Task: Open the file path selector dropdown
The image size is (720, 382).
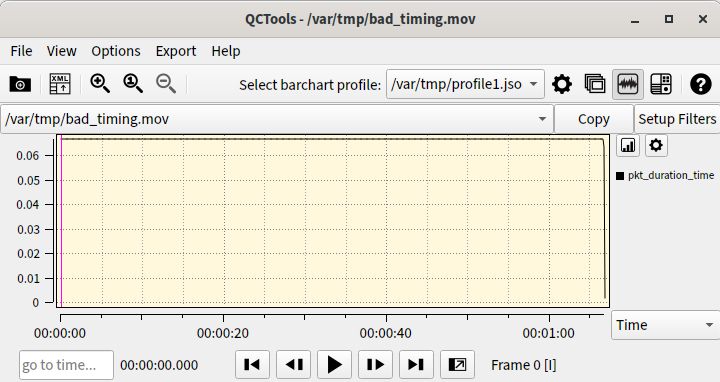Action: tap(277, 119)
